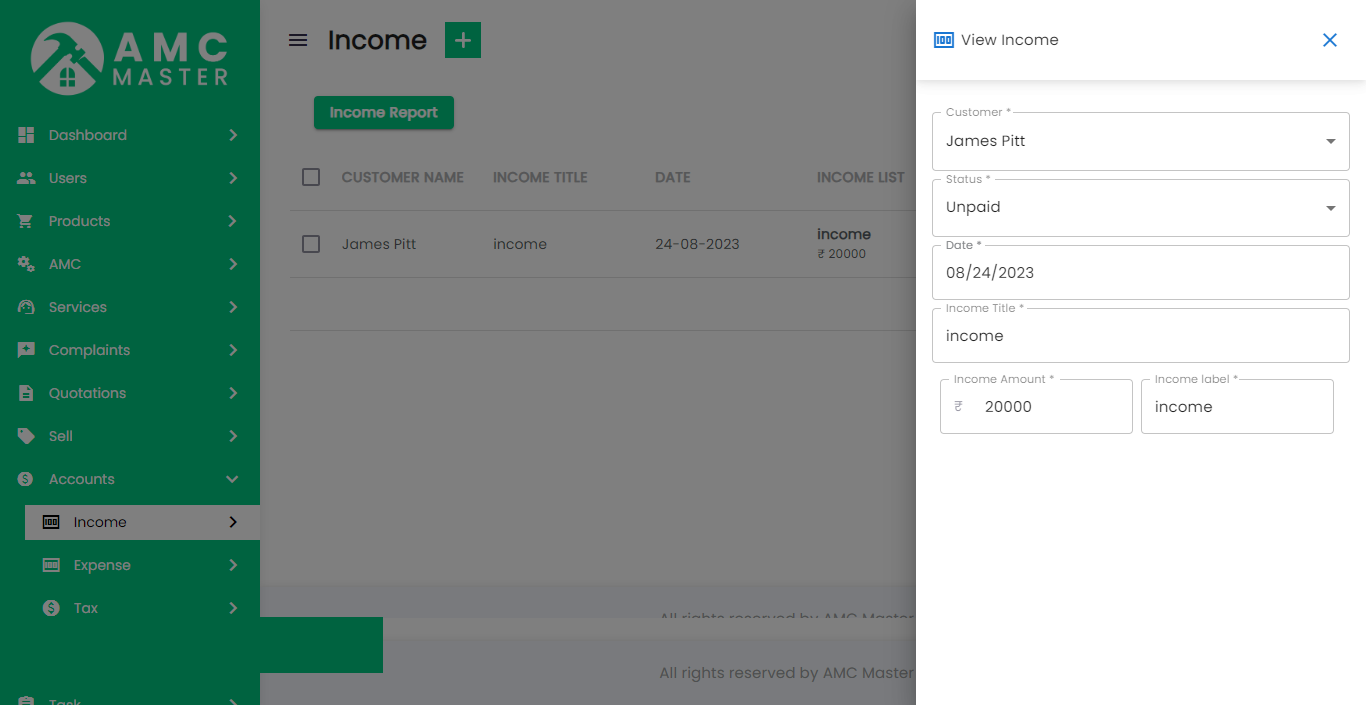The height and width of the screenshot is (706, 1366).
Task: Click the Dashboard grid icon in sidebar
Action: pyautogui.click(x=26, y=135)
